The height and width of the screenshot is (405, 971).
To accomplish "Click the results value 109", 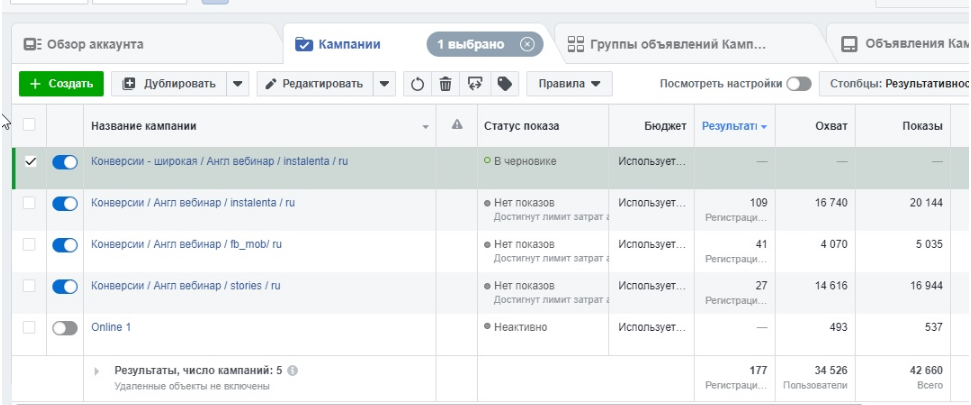I will 757,202.
